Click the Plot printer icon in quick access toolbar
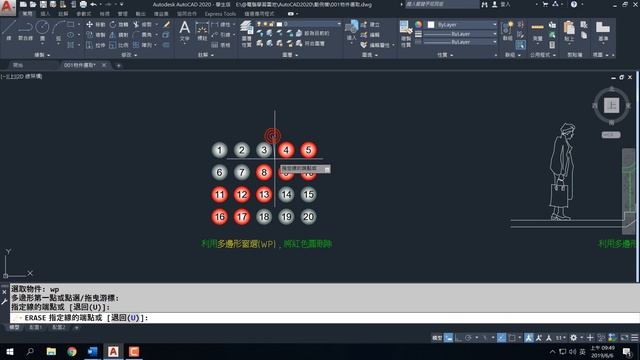This screenshot has height=360, width=640. [x=83, y=4]
